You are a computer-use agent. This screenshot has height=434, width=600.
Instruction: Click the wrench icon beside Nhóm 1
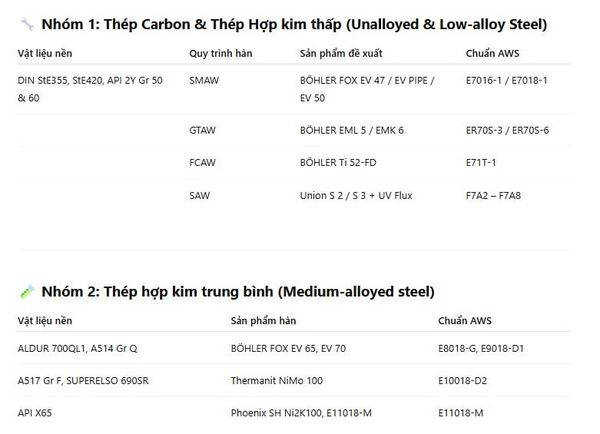[27, 24]
